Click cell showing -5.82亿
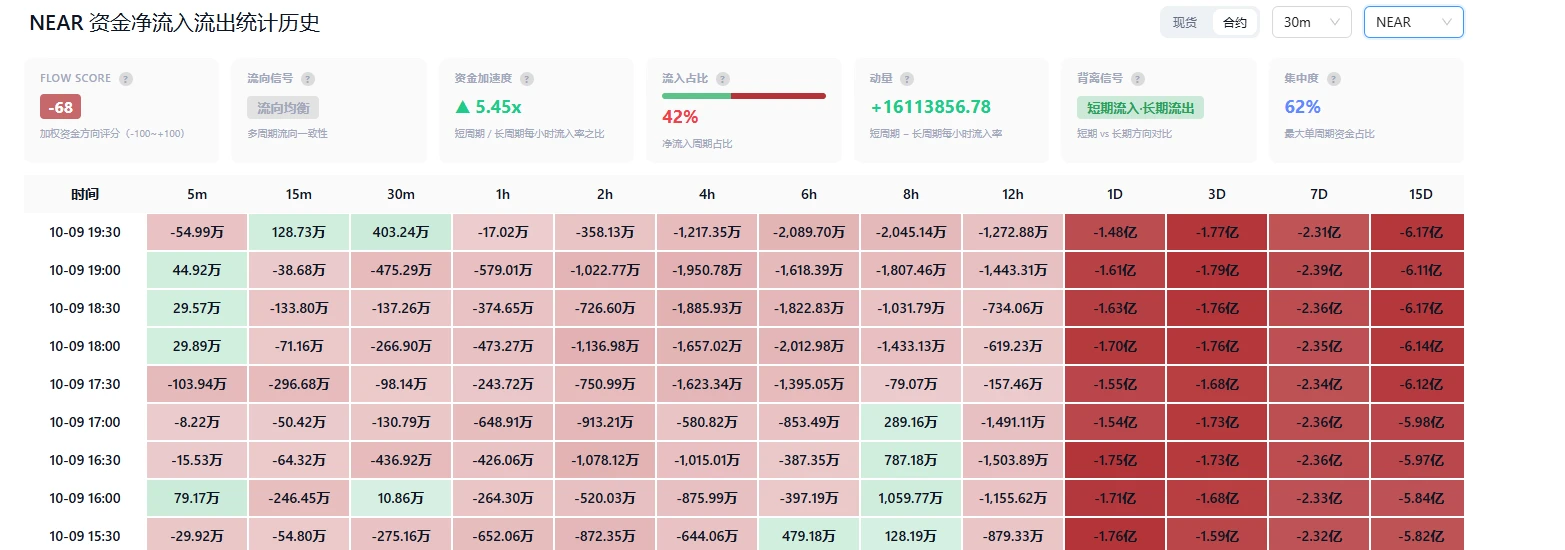The width and height of the screenshot is (1565, 550). click(x=1417, y=534)
